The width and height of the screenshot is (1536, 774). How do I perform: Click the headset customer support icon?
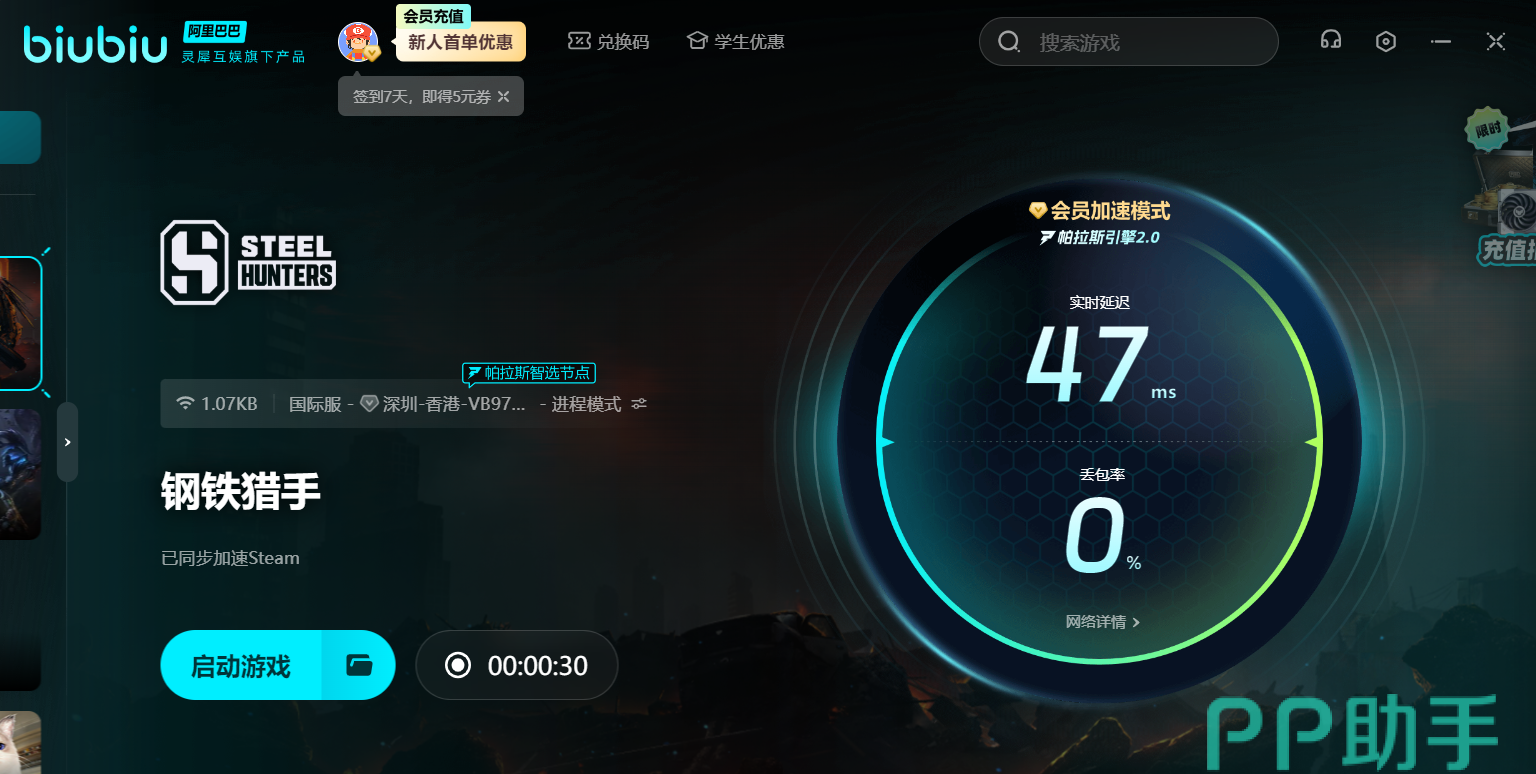pyautogui.click(x=1330, y=41)
